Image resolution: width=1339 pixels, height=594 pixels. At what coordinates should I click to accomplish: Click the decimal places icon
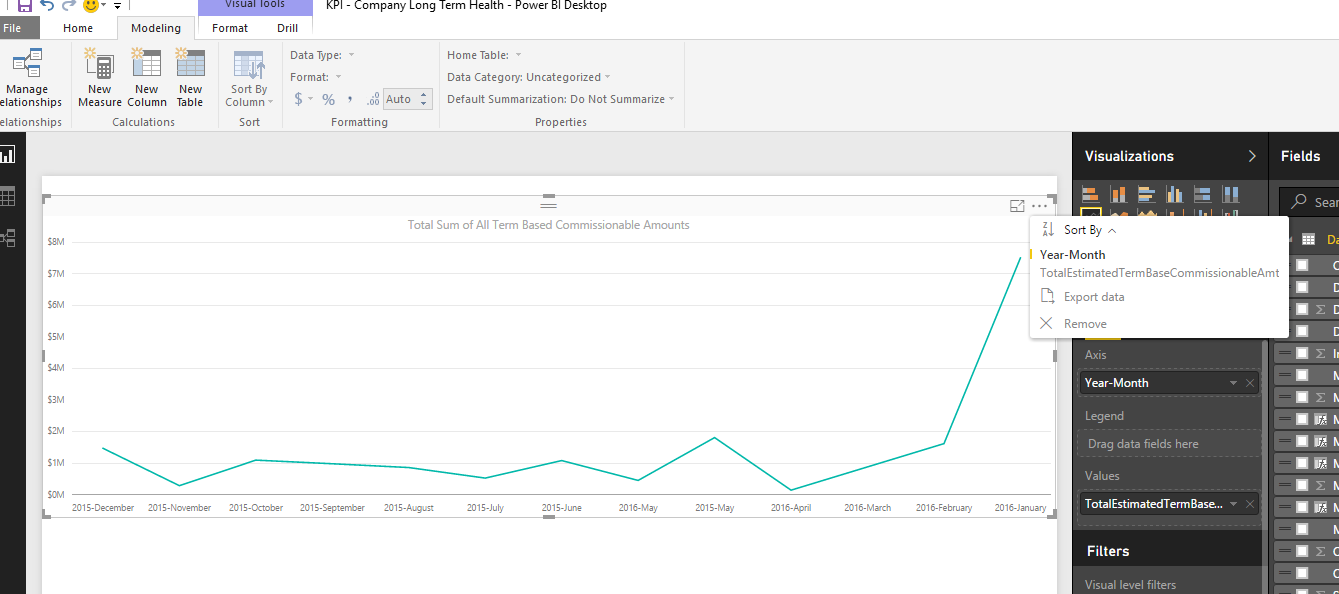373,99
